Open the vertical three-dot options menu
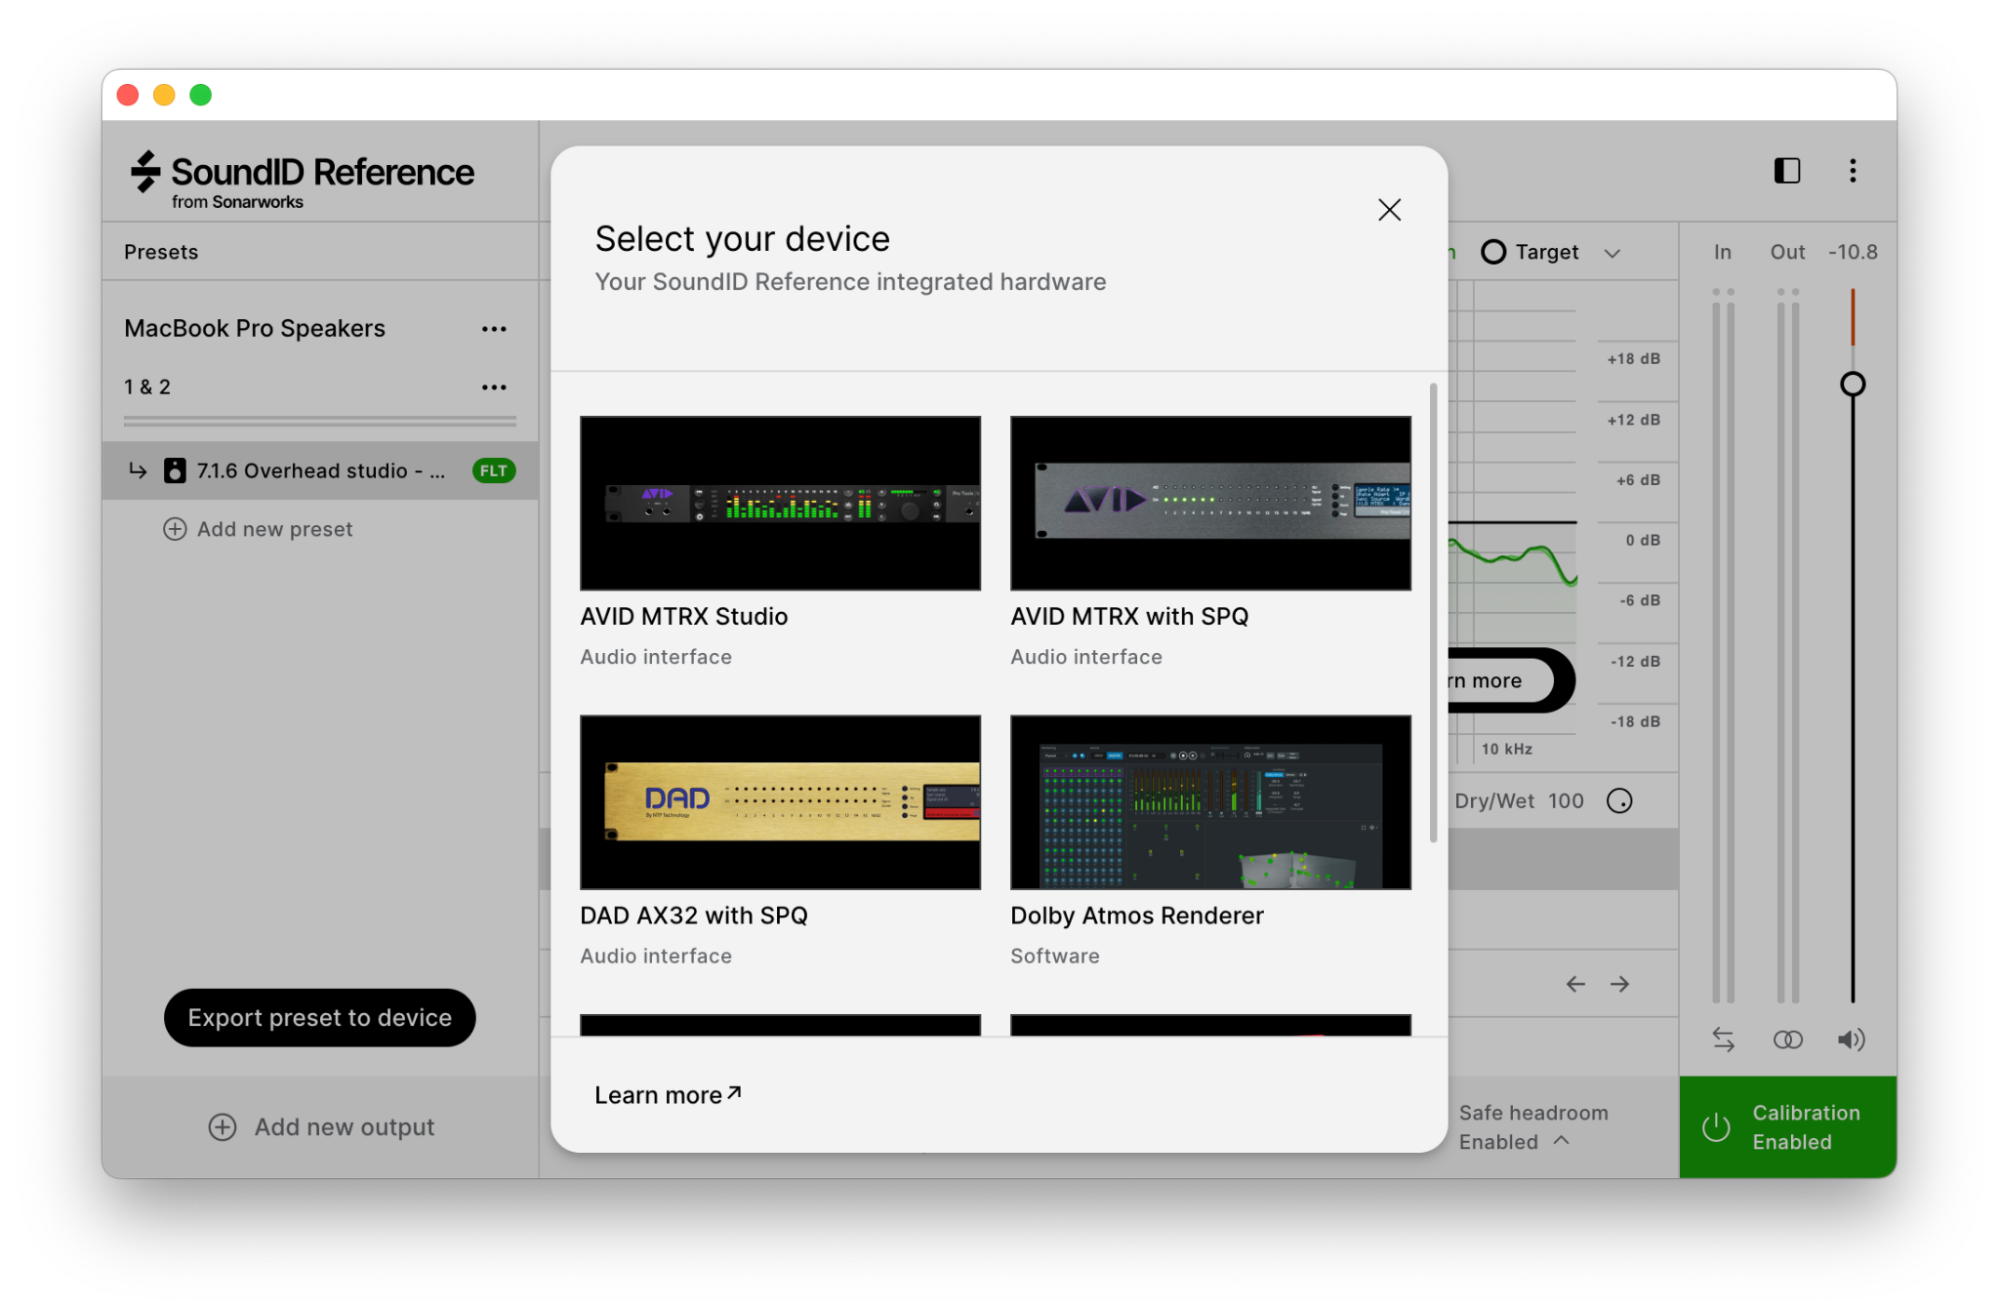1999x1313 pixels. 1852,171
